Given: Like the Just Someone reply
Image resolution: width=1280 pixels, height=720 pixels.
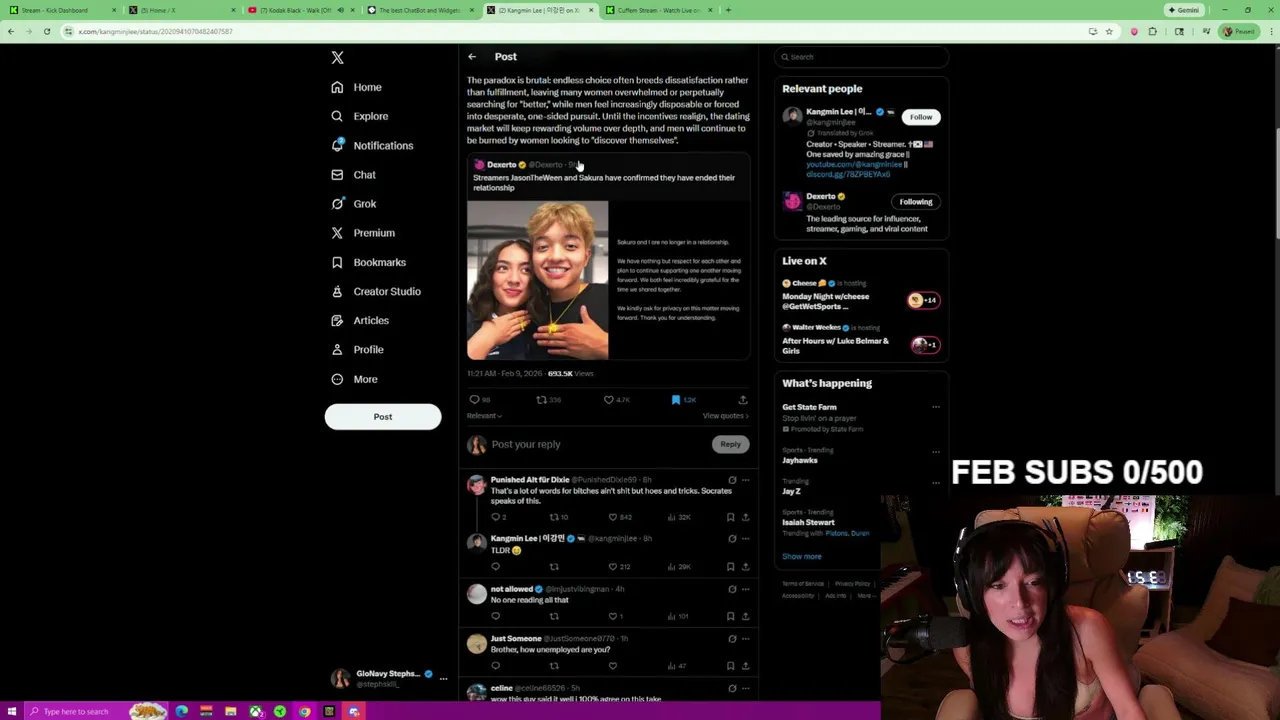Looking at the screenshot, I should (x=613, y=666).
